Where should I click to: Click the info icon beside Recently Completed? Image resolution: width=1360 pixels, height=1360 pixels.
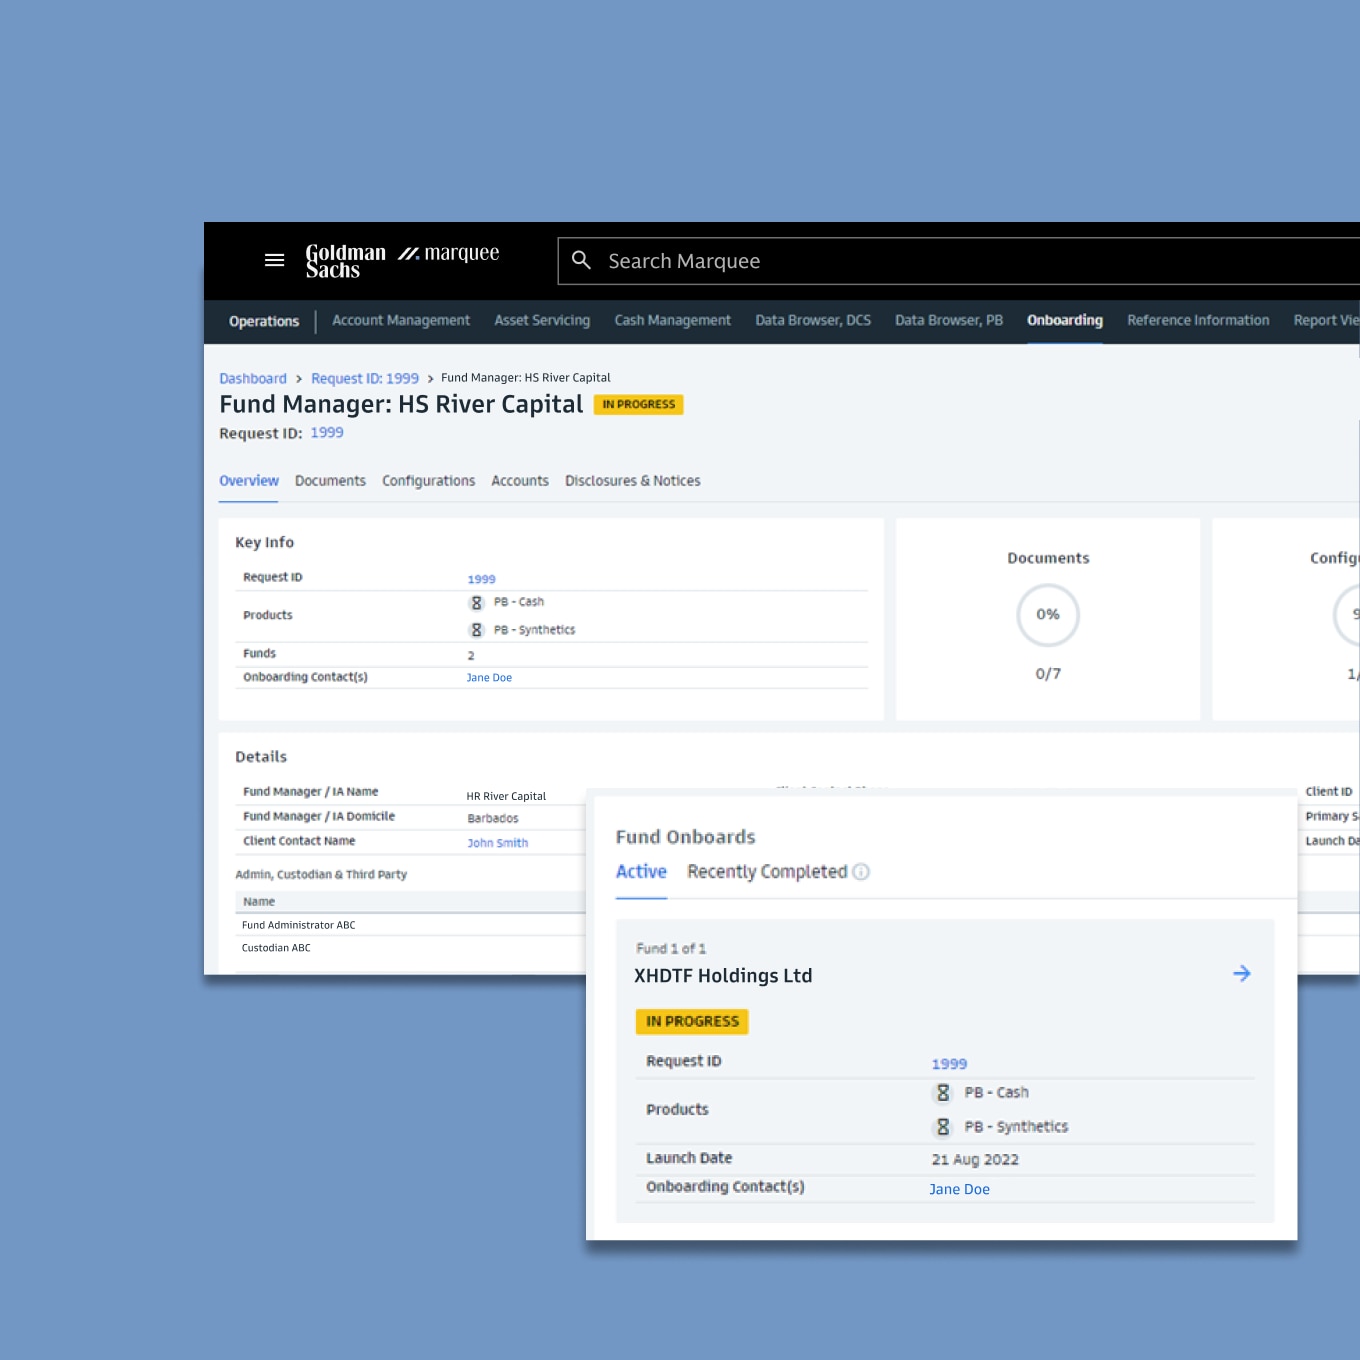coord(861,872)
